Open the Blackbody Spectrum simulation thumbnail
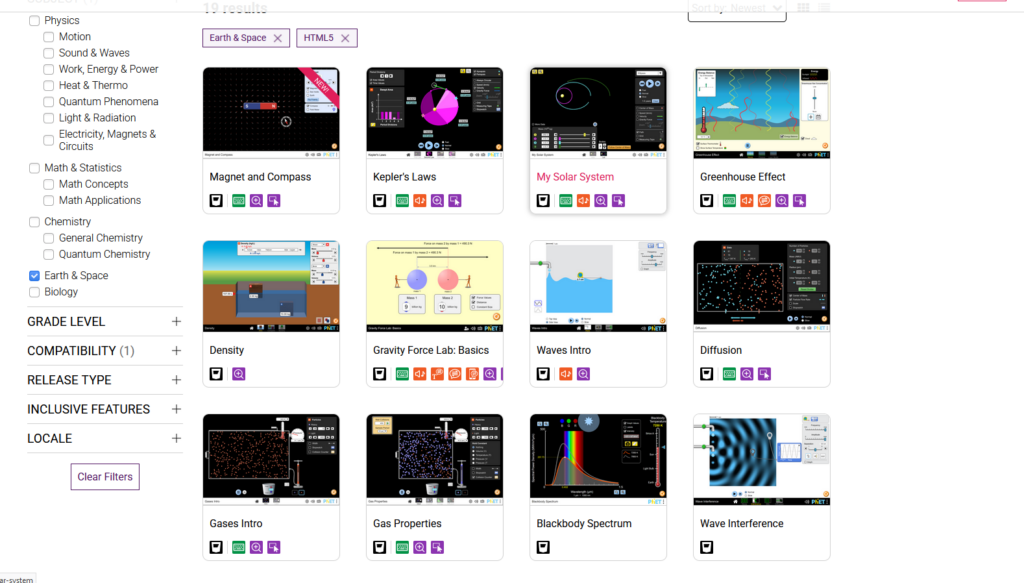The width and height of the screenshot is (1024, 583). point(598,458)
